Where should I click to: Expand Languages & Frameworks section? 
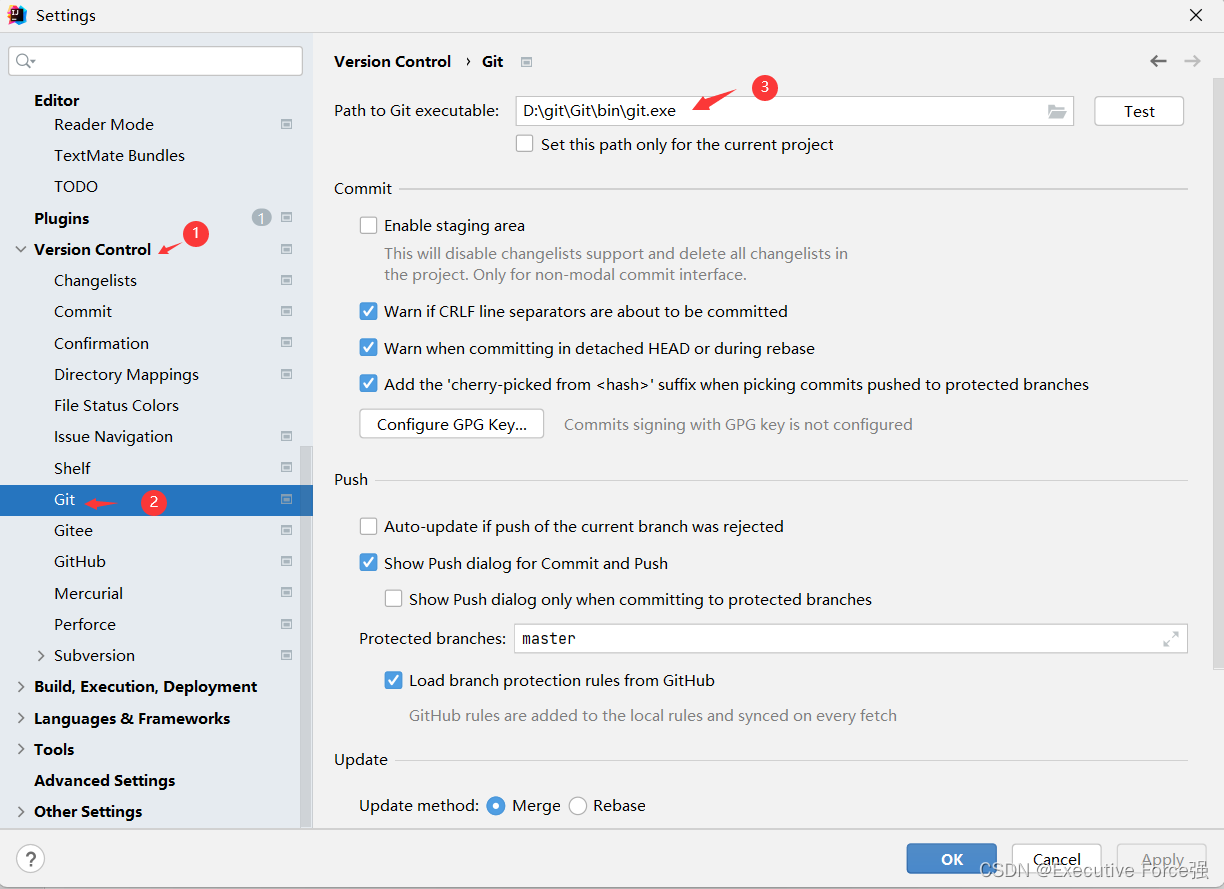pos(21,718)
